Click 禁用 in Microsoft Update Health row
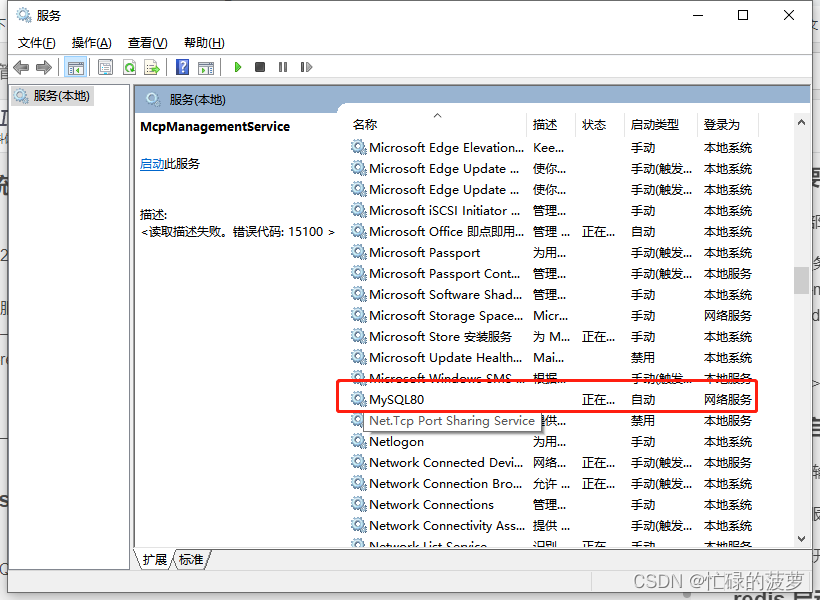The height and width of the screenshot is (600, 820). (x=643, y=357)
